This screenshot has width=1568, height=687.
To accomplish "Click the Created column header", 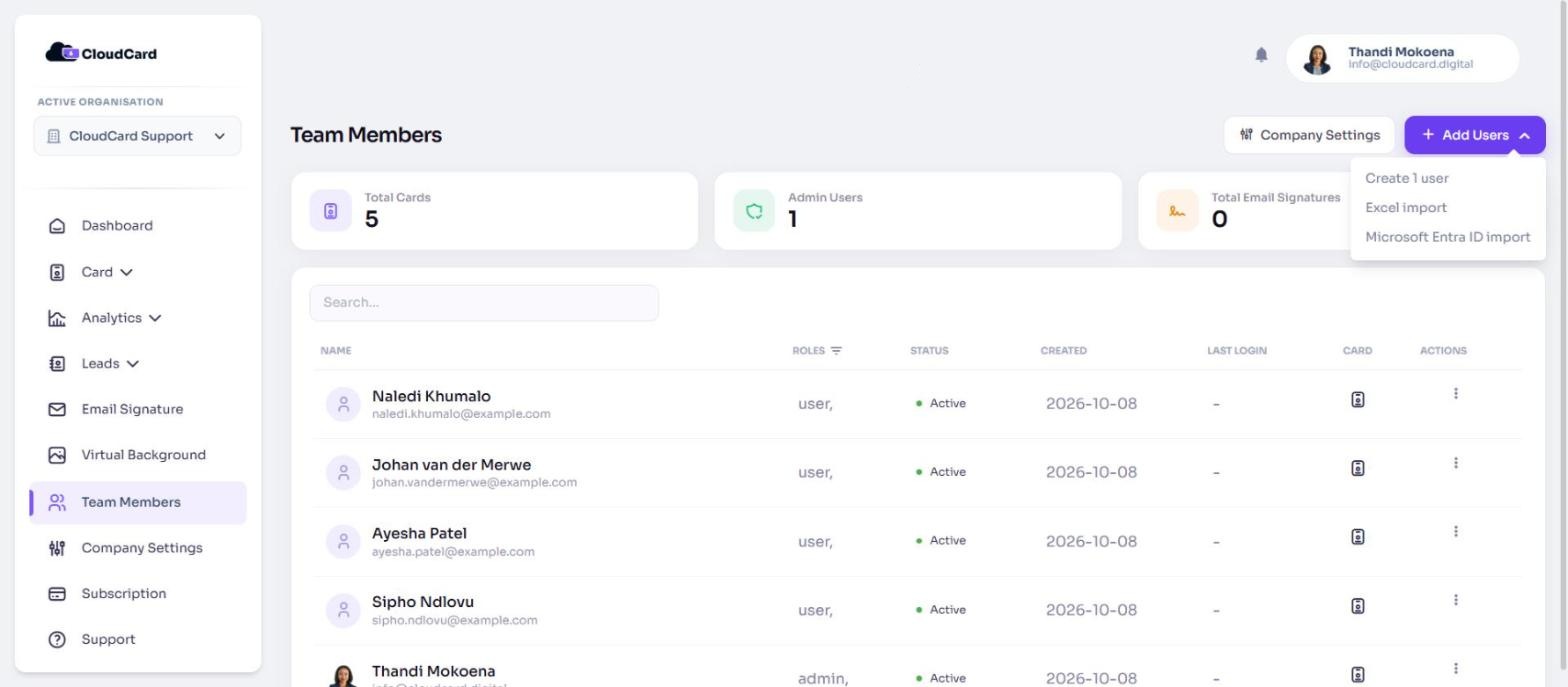I will click(x=1063, y=351).
